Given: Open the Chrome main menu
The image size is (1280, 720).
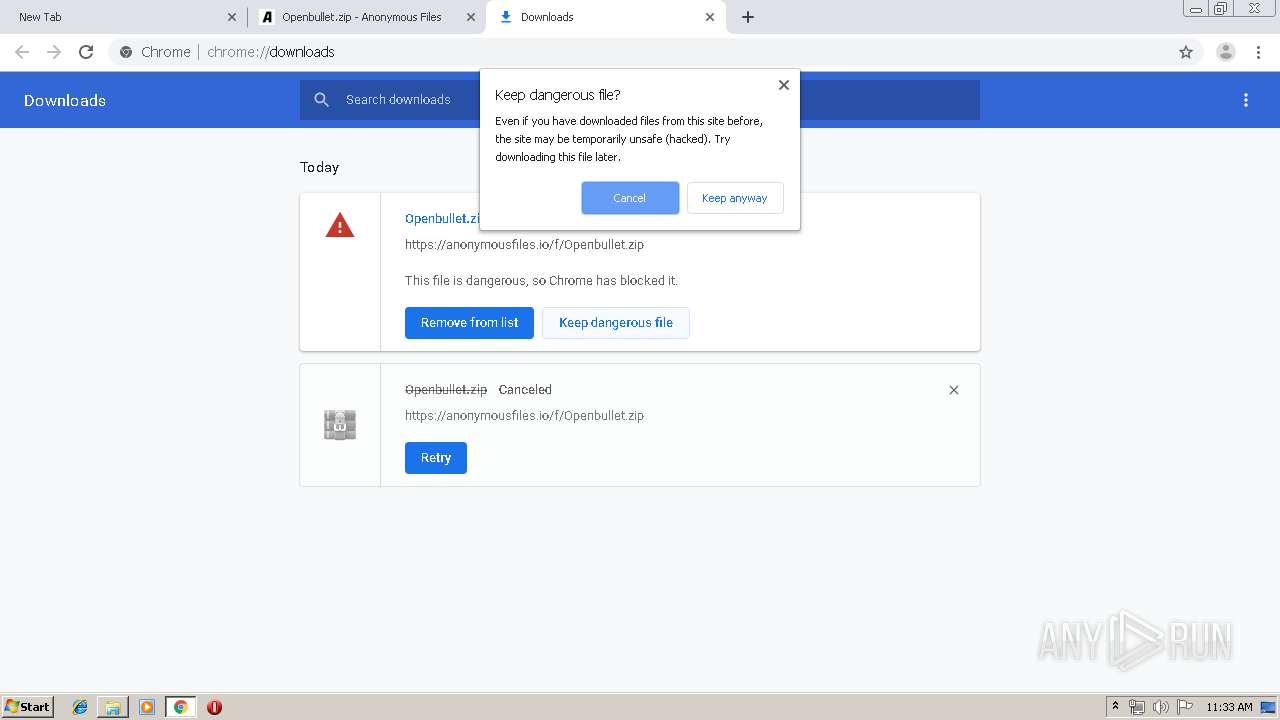Looking at the screenshot, I should (1259, 52).
